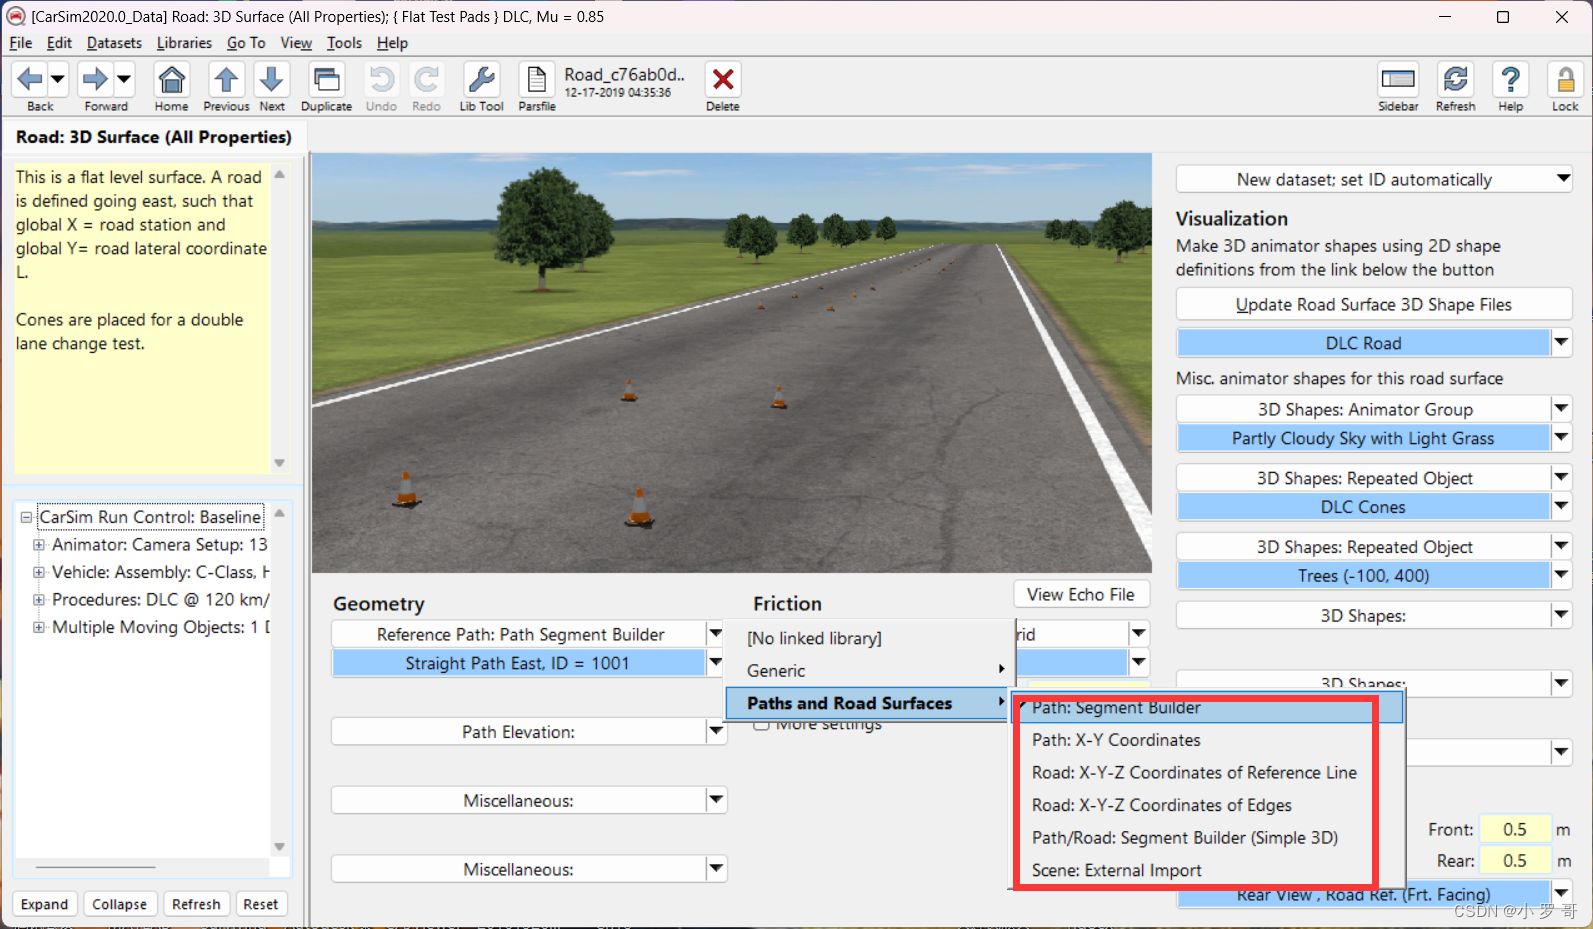Expand the Multiple Moving Objects tree node
Screen dimensions: 1593x929
click(x=39, y=627)
